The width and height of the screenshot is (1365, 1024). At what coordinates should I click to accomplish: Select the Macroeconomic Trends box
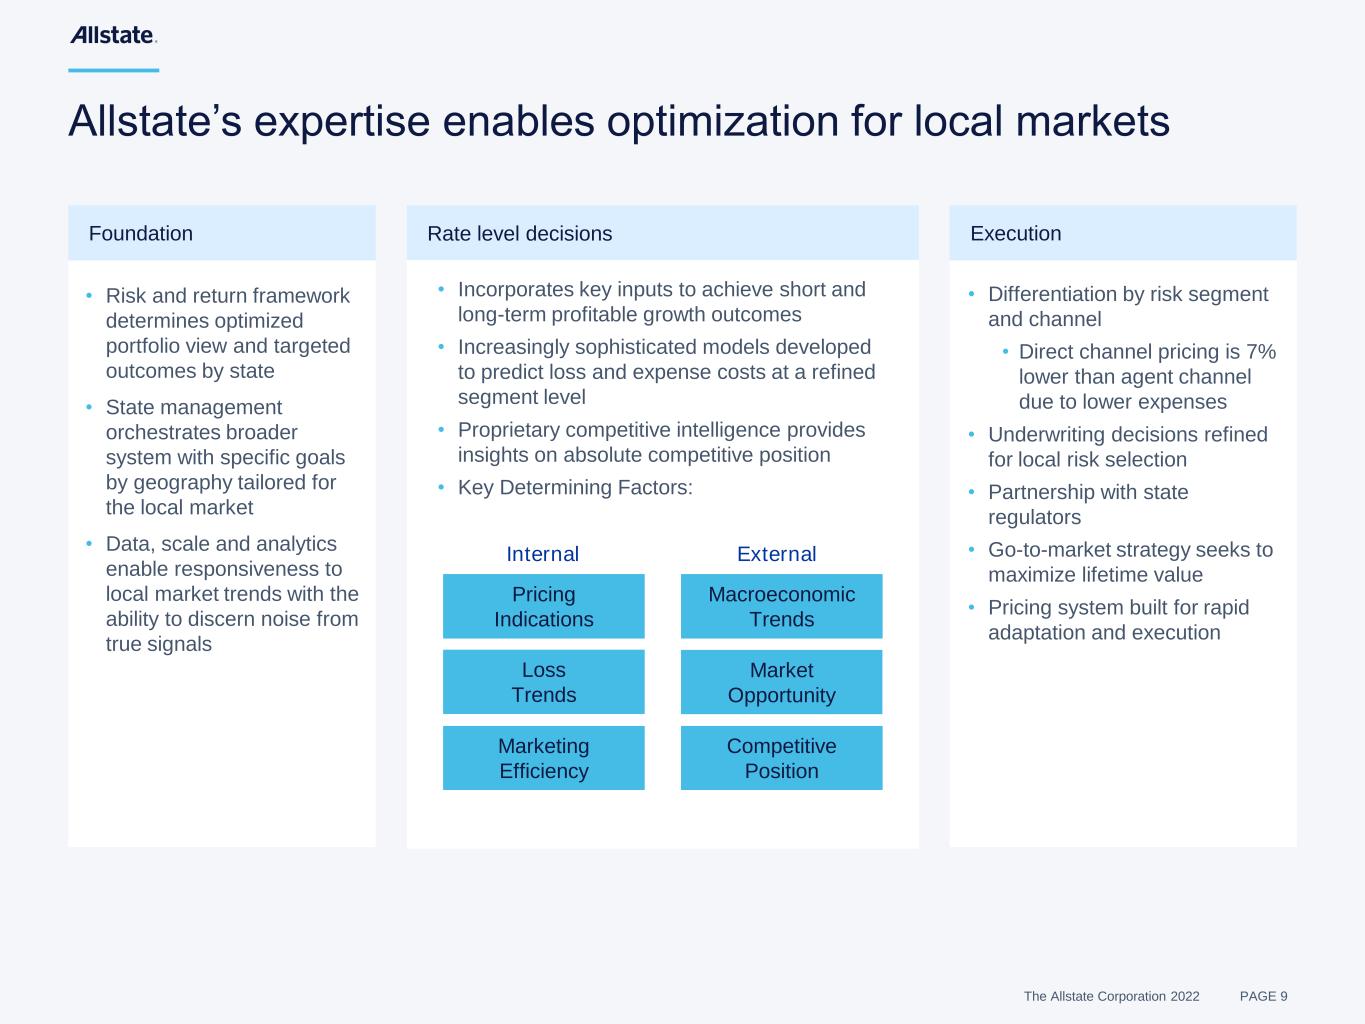click(x=781, y=606)
